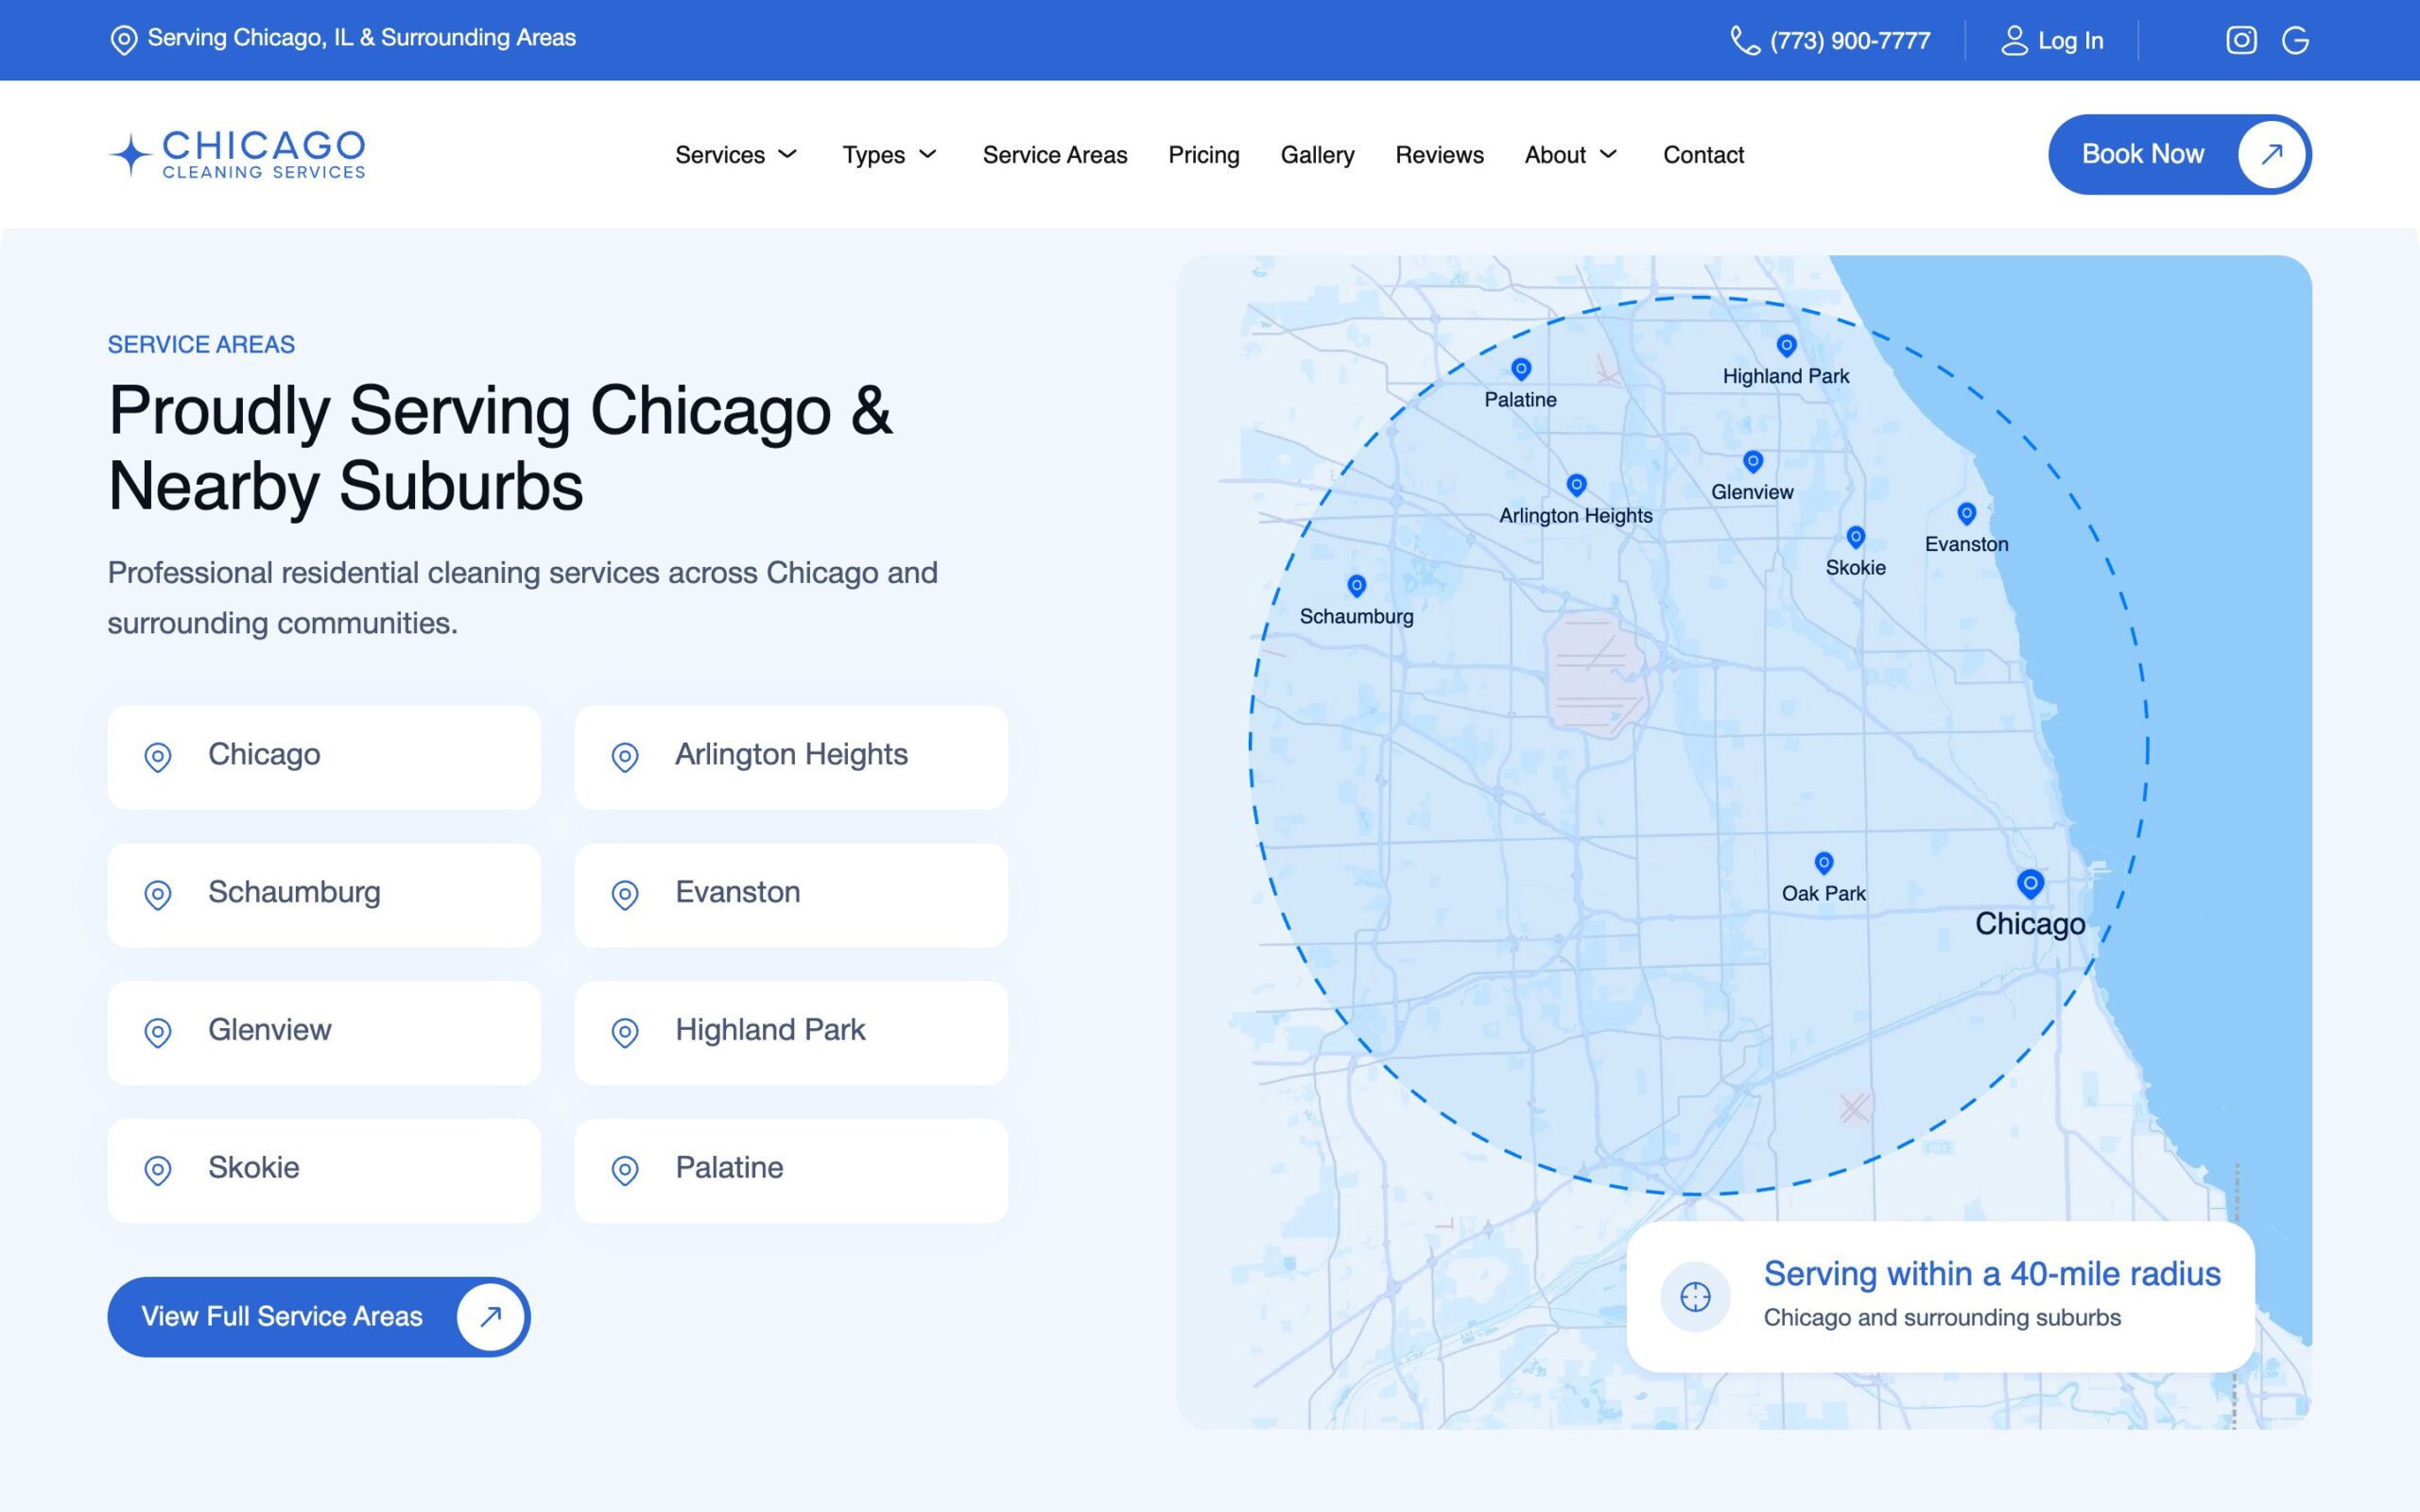Click the Skokie map pin on the map

click(x=1856, y=537)
